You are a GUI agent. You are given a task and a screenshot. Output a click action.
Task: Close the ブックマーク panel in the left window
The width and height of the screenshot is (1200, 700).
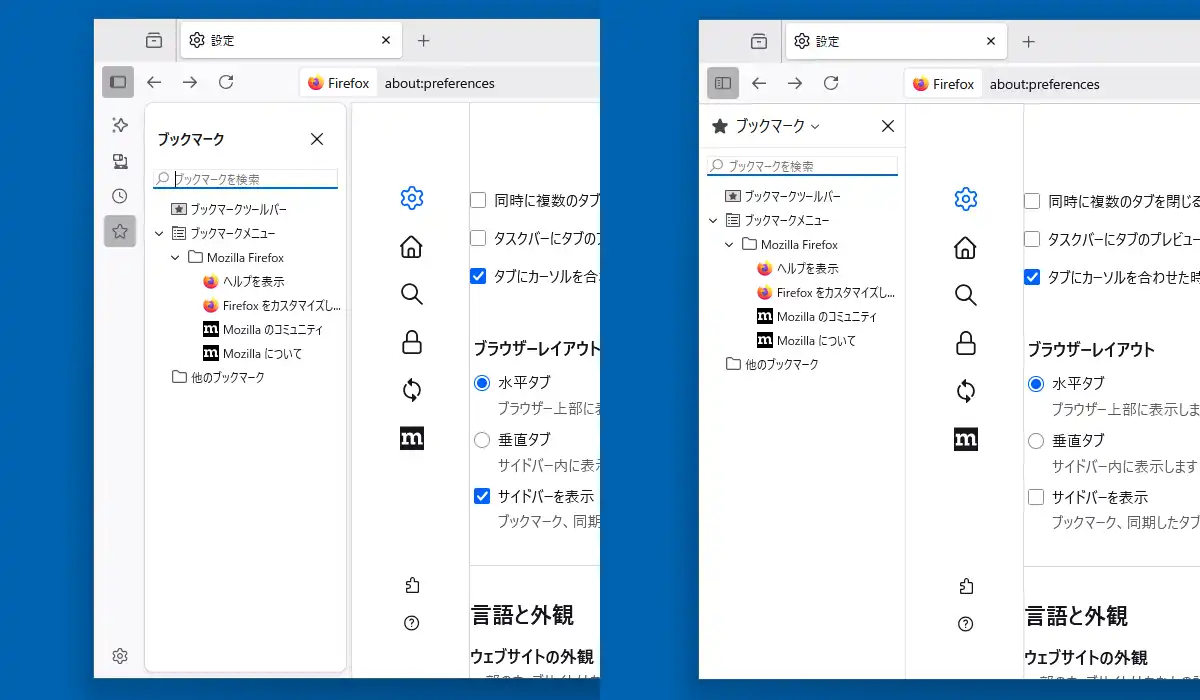point(317,139)
